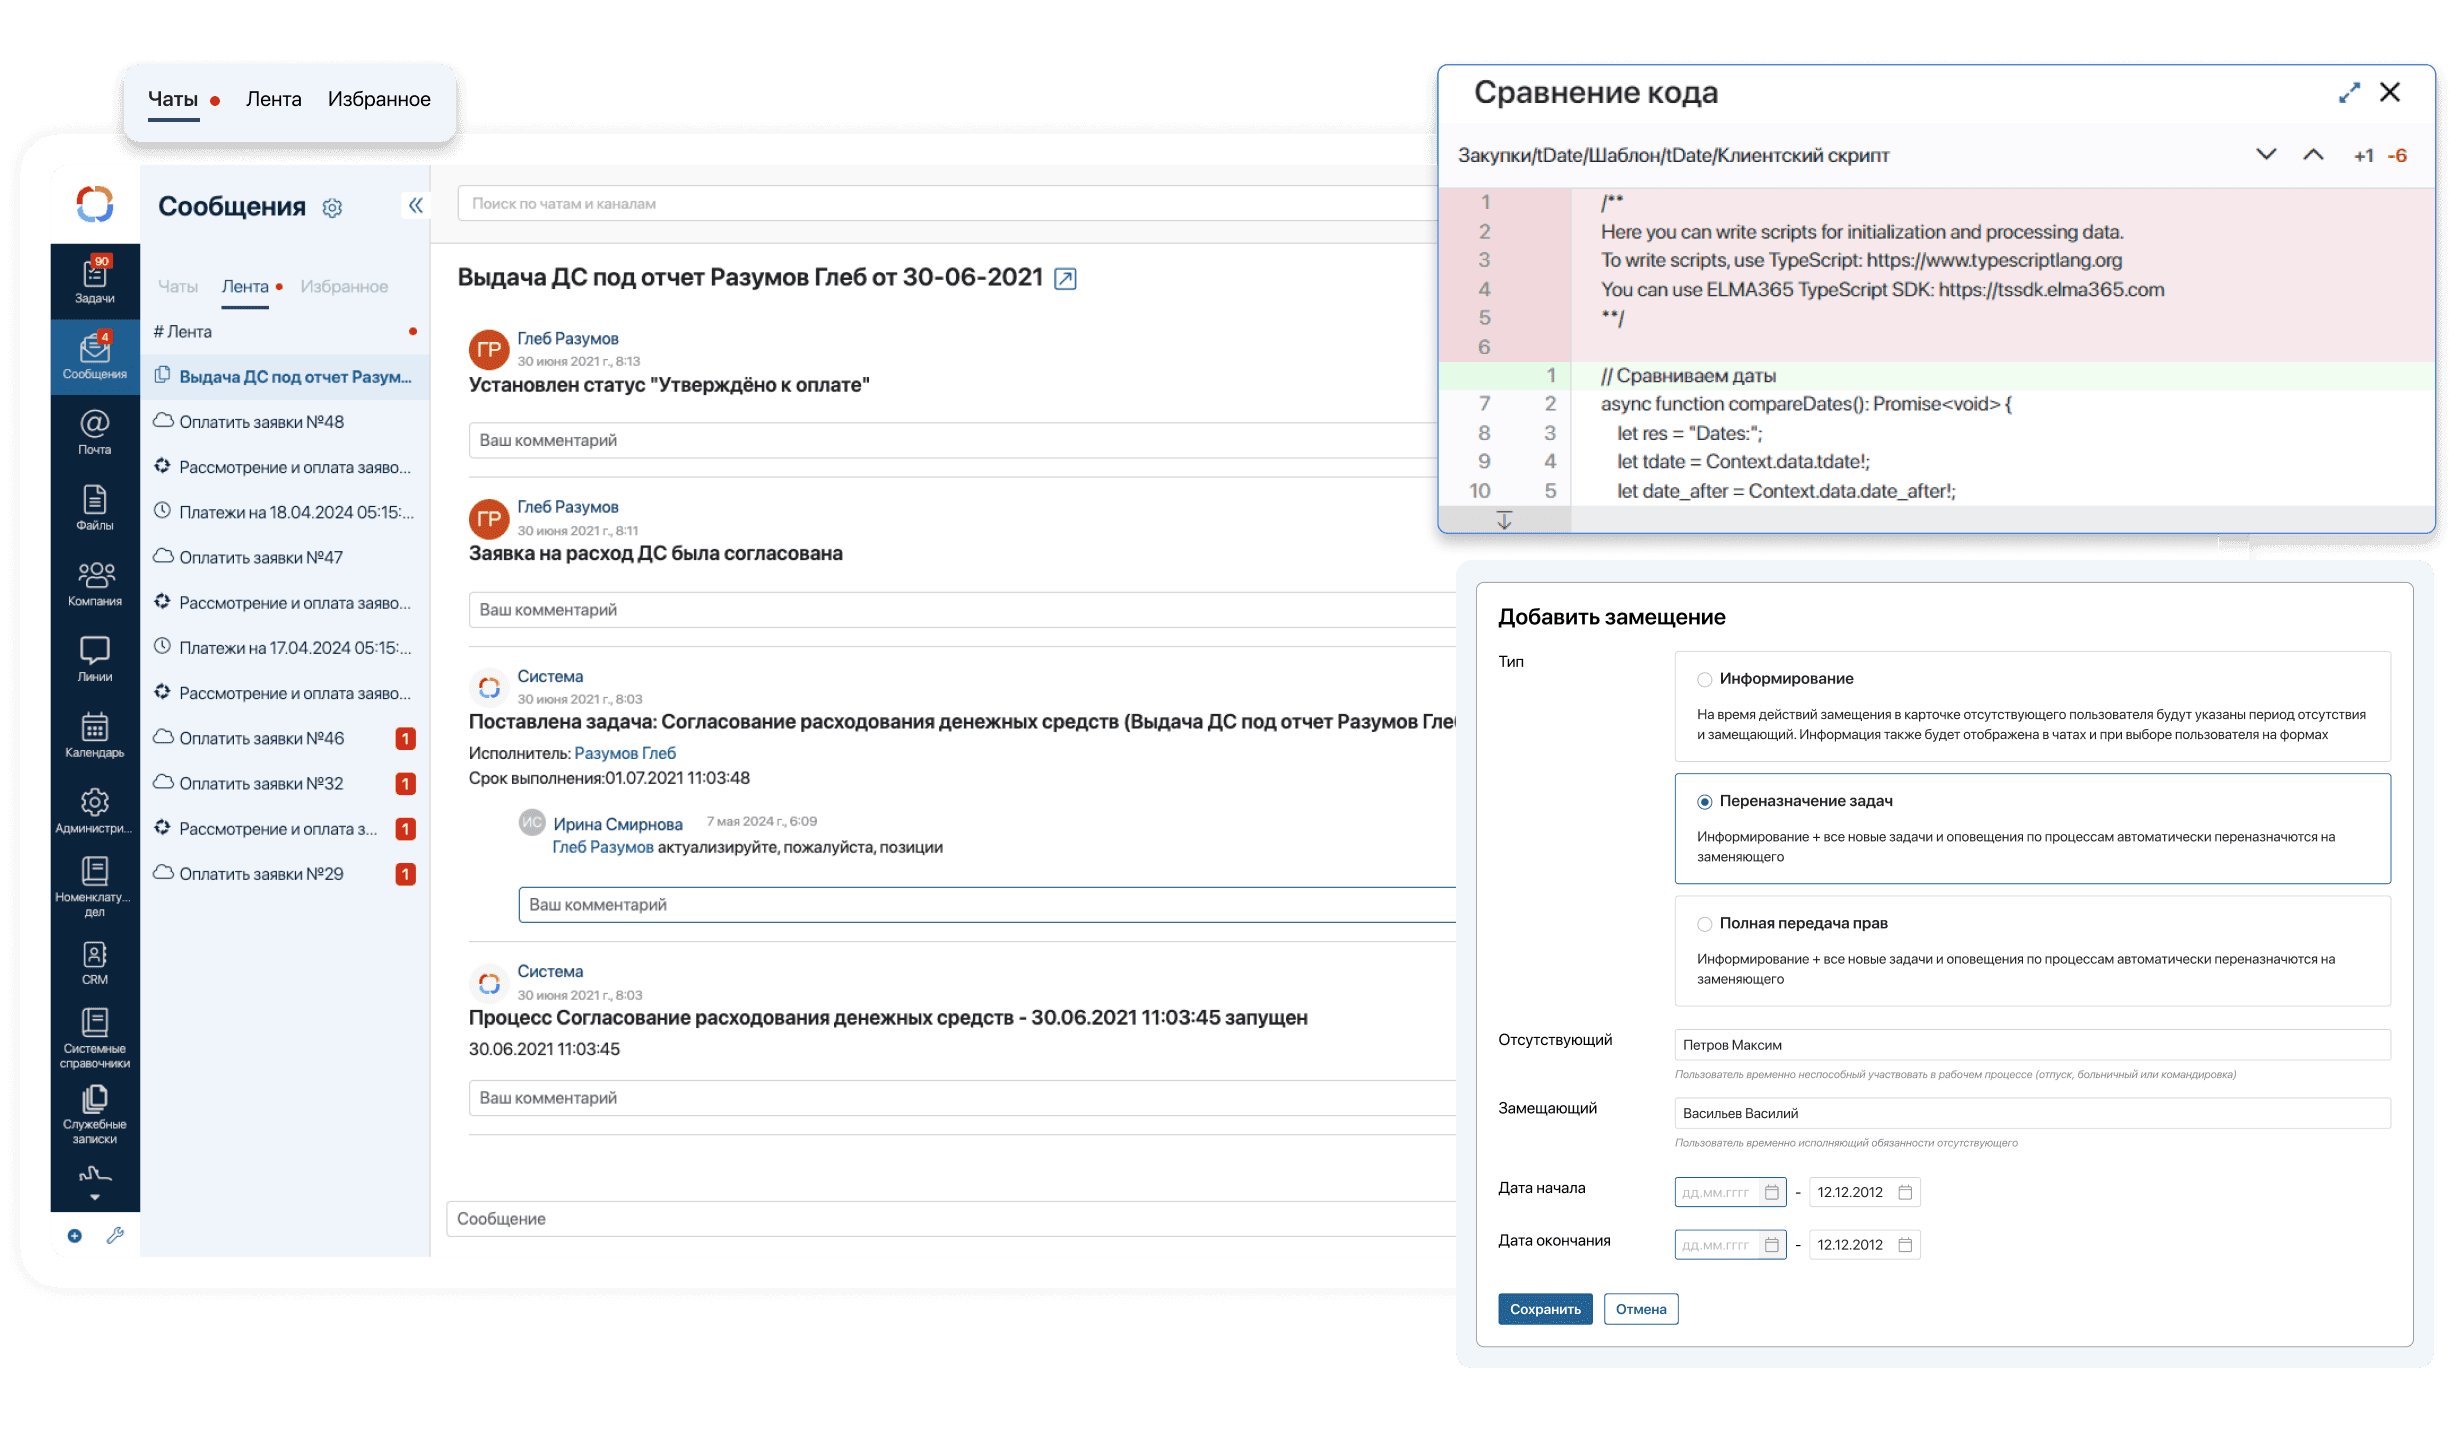Go to previous difference with up chevron

[x=2313, y=155]
